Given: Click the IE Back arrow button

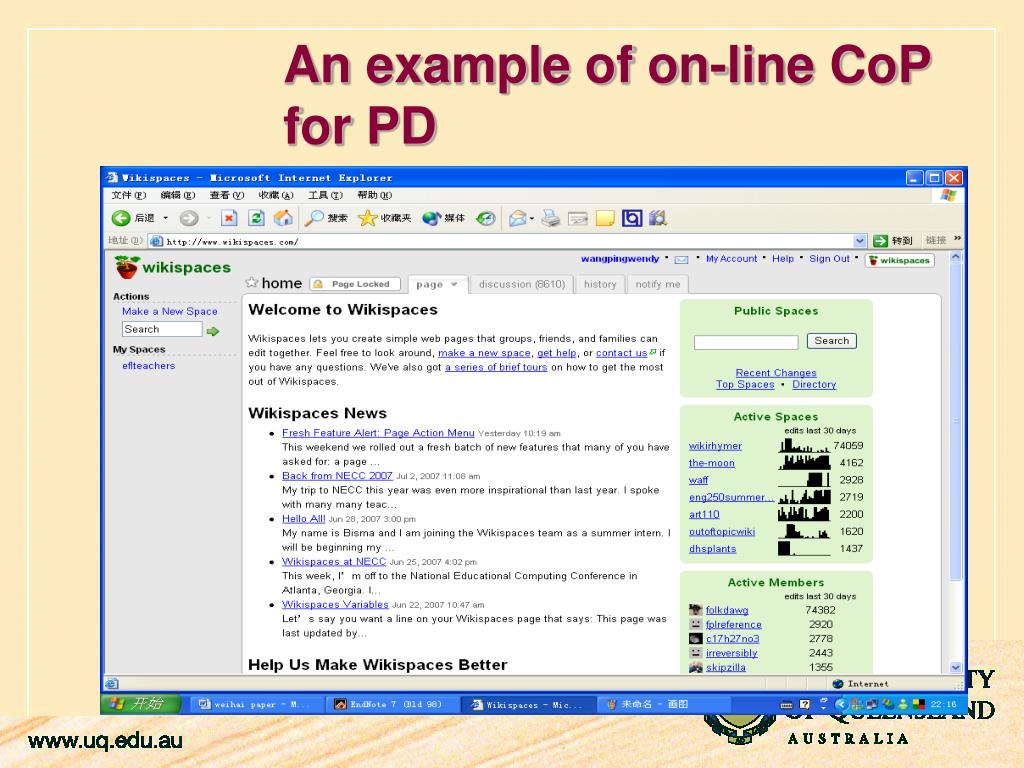Looking at the screenshot, I should pyautogui.click(x=121, y=218).
